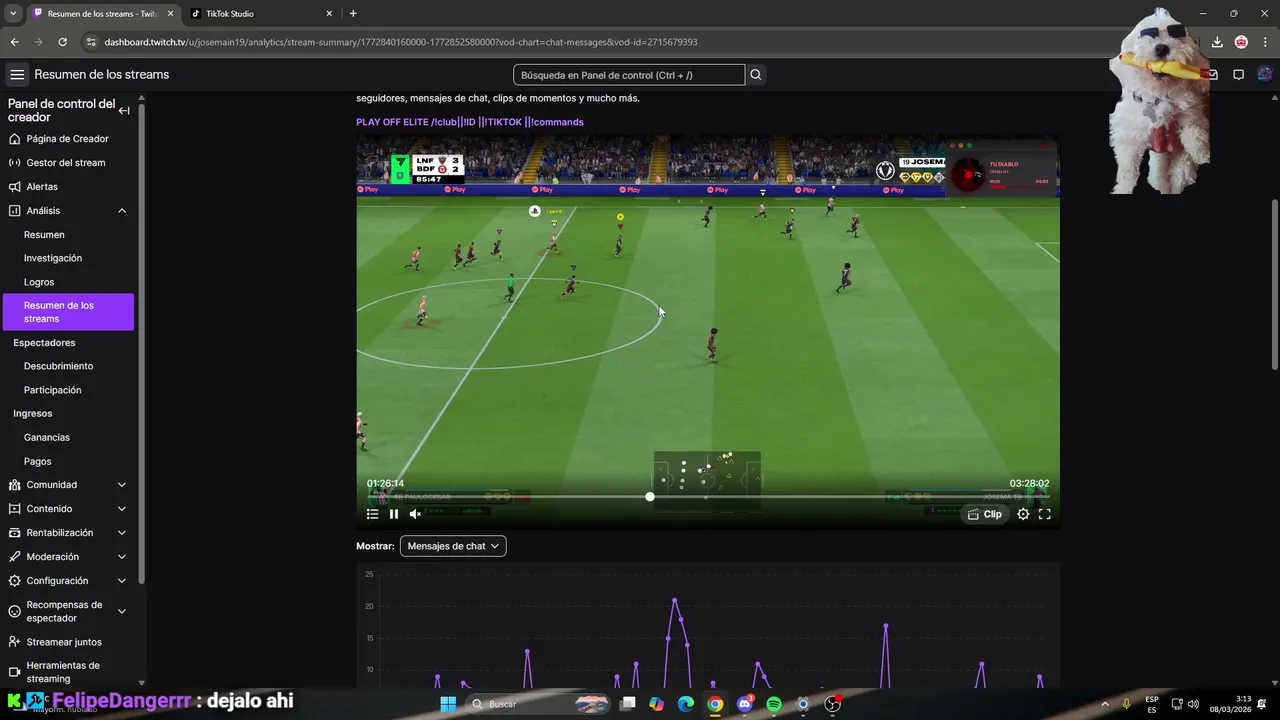The image size is (1280, 720).
Task: Click the chart spike near 17 messages
Action: (886, 626)
